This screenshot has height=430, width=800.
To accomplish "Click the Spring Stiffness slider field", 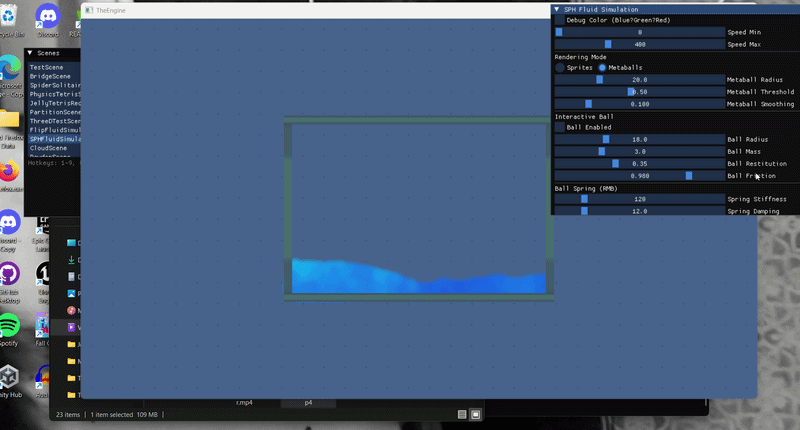I will pyautogui.click(x=639, y=199).
